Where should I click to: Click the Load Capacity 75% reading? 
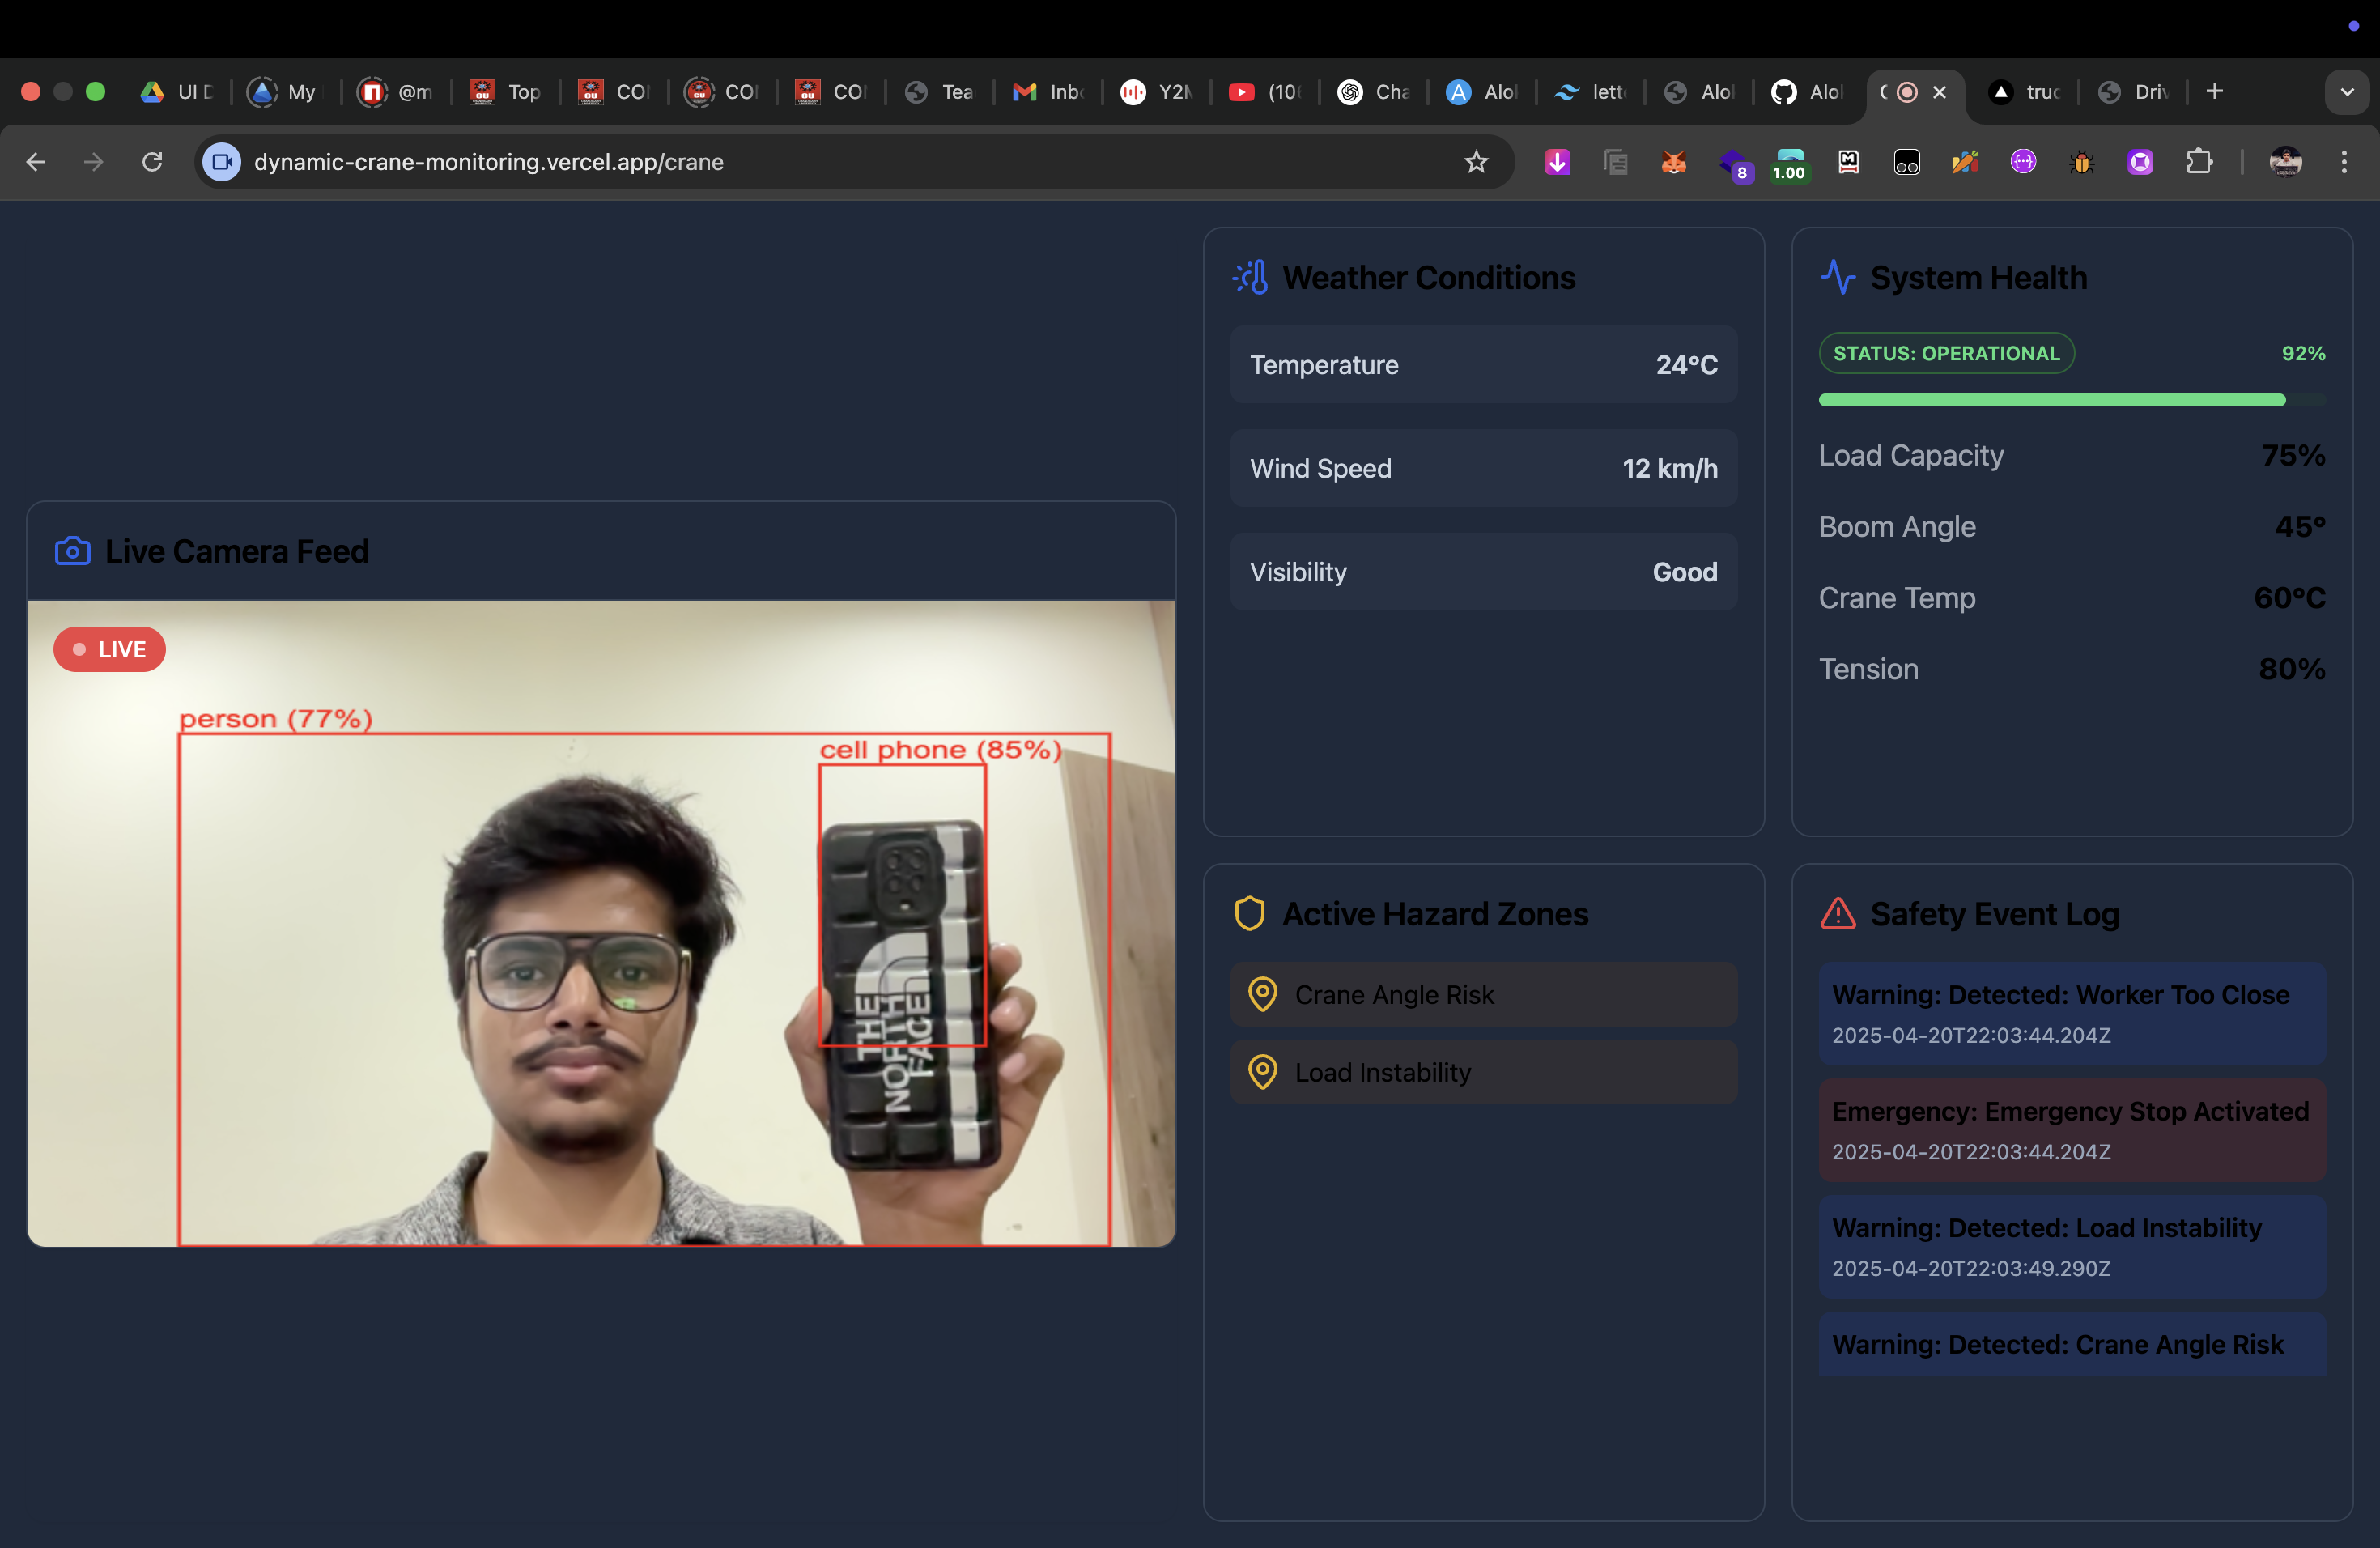[2072, 456]
